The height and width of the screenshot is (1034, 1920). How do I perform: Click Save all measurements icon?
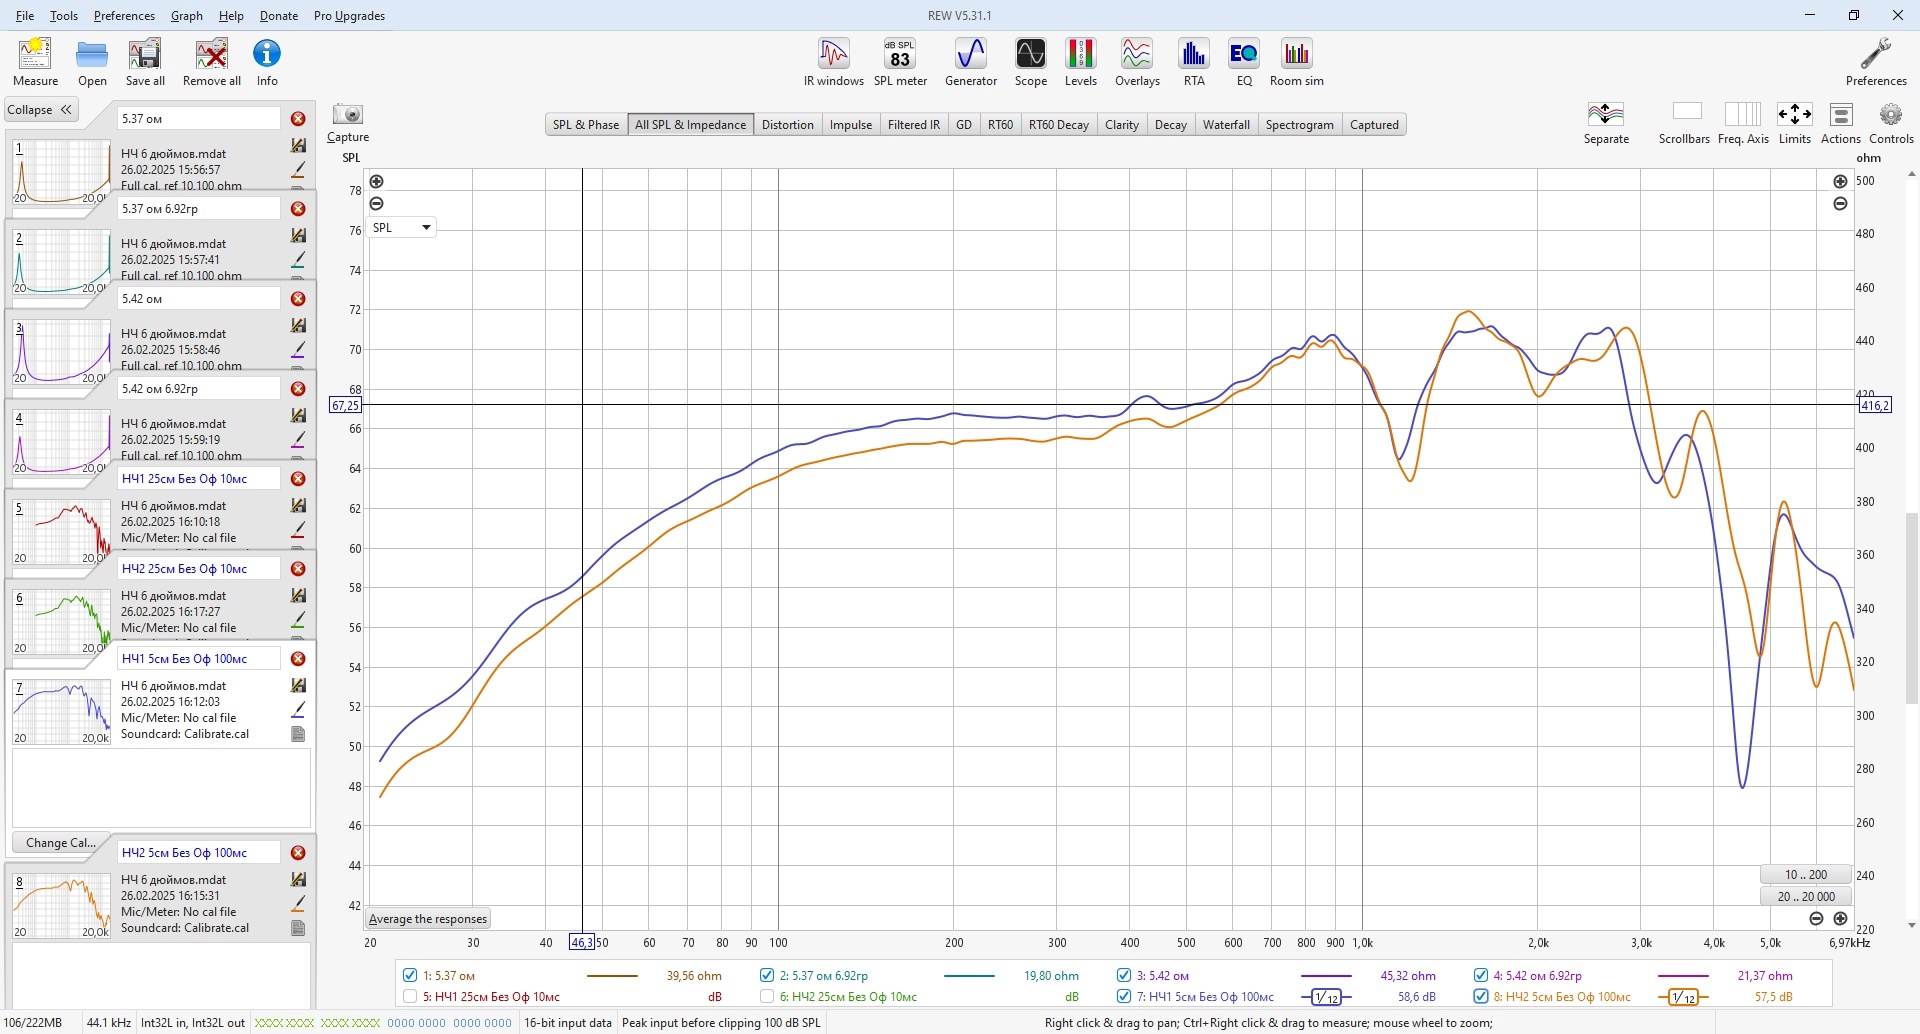tap(145, 62)
